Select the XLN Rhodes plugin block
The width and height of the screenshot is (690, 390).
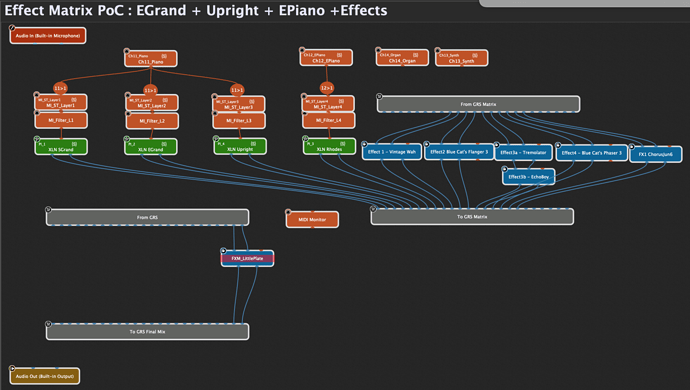coord(329,146)
